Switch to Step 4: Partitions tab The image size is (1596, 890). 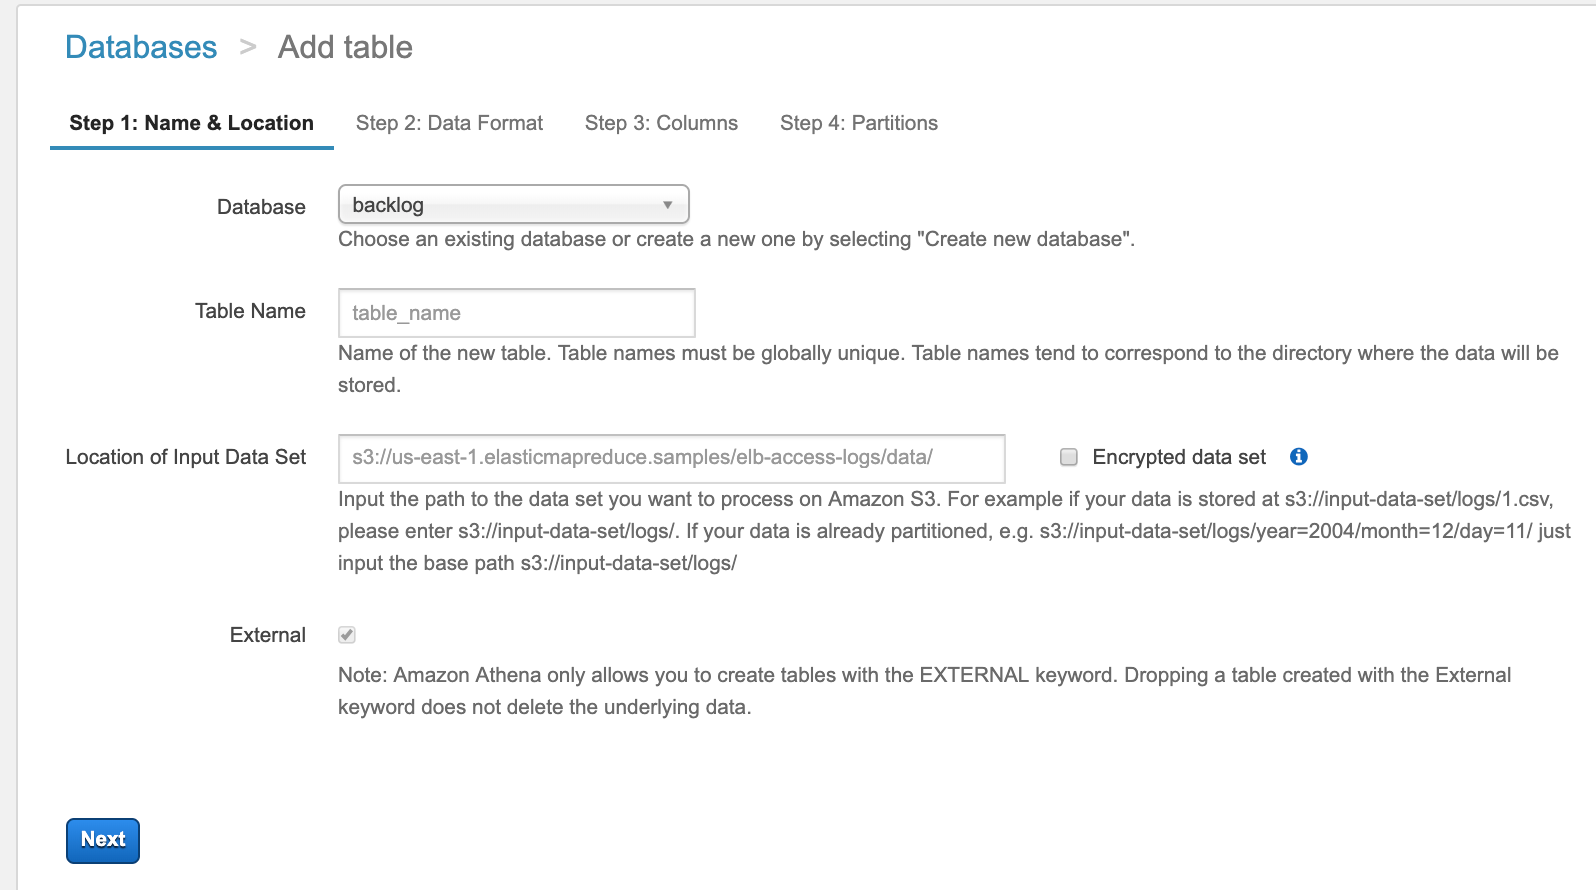pos(859,123)
